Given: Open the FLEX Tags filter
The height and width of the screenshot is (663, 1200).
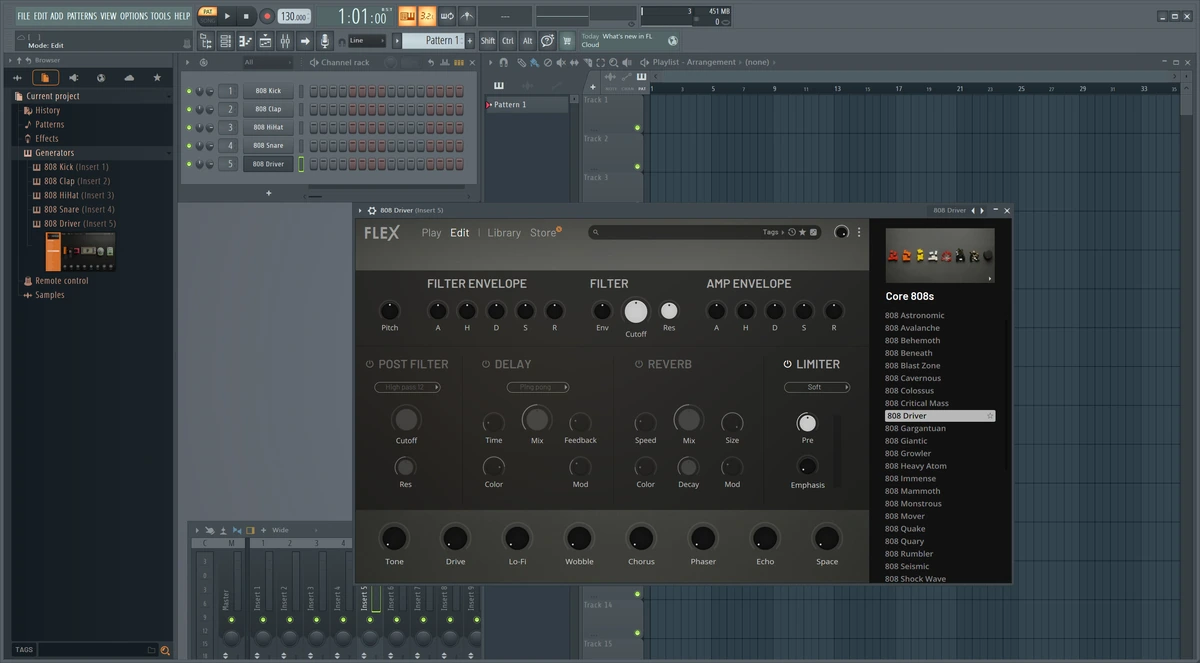Looking at the screenshot, I should point(773,232).
